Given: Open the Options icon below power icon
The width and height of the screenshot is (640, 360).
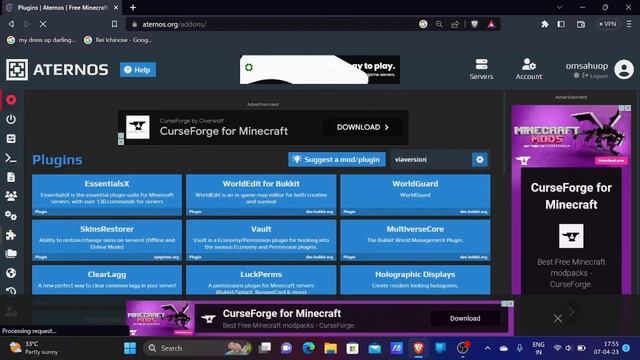Looking at the screenshot, I should 11,139.
